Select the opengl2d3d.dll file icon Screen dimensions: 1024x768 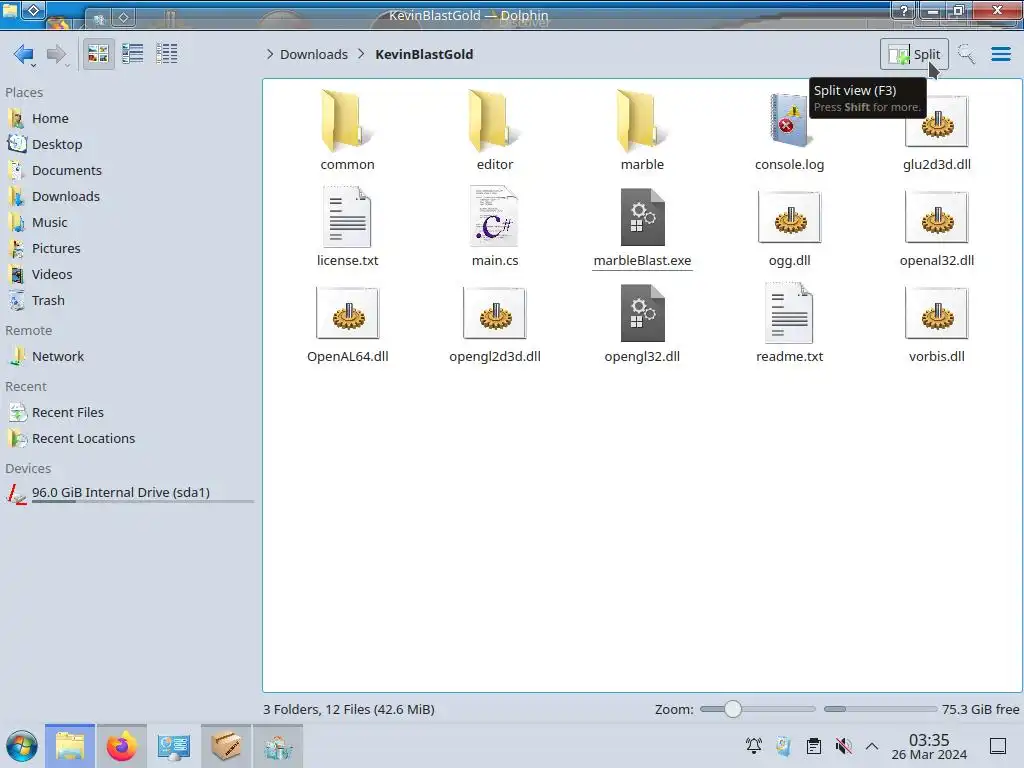click(x=495, y=313)
